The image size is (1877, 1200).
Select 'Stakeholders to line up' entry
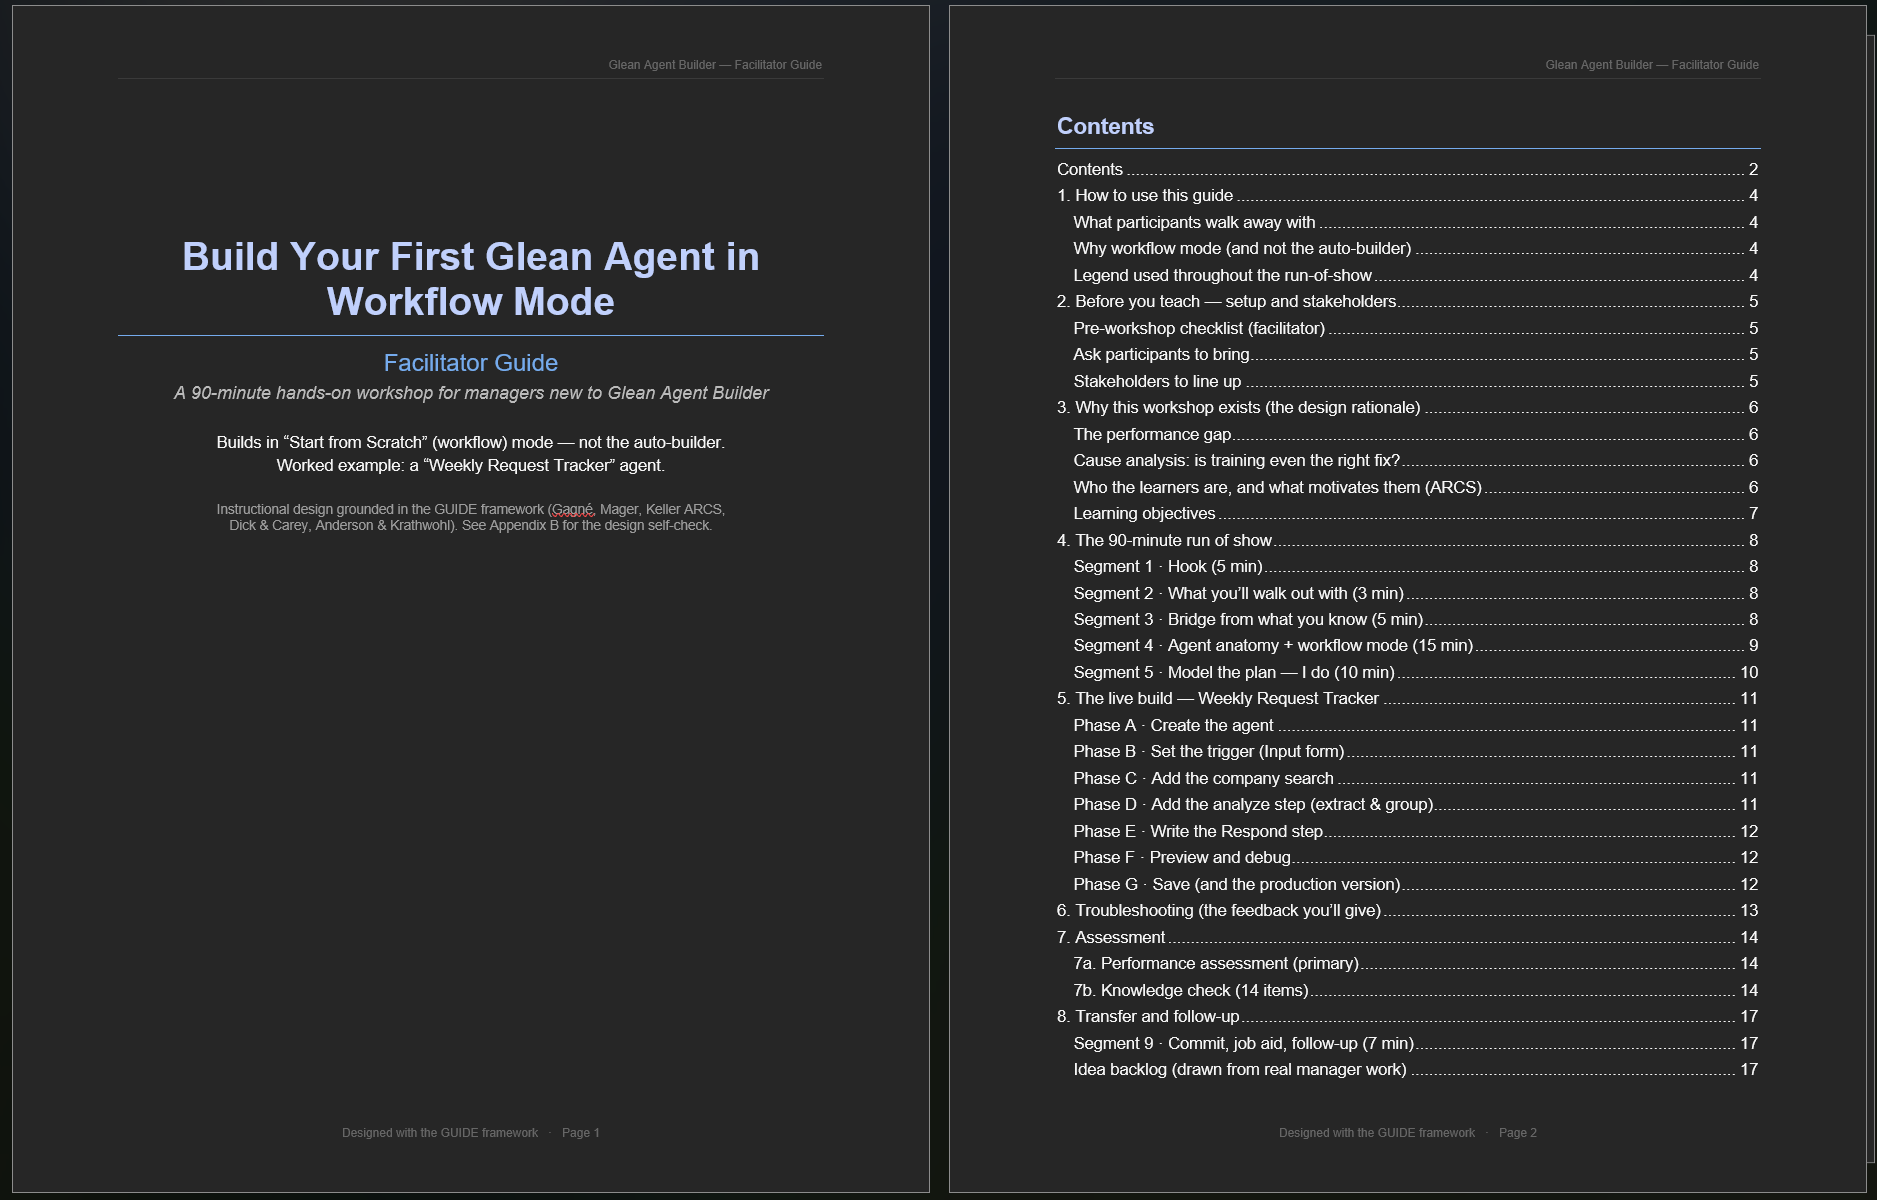click(x=1415, y=381)
